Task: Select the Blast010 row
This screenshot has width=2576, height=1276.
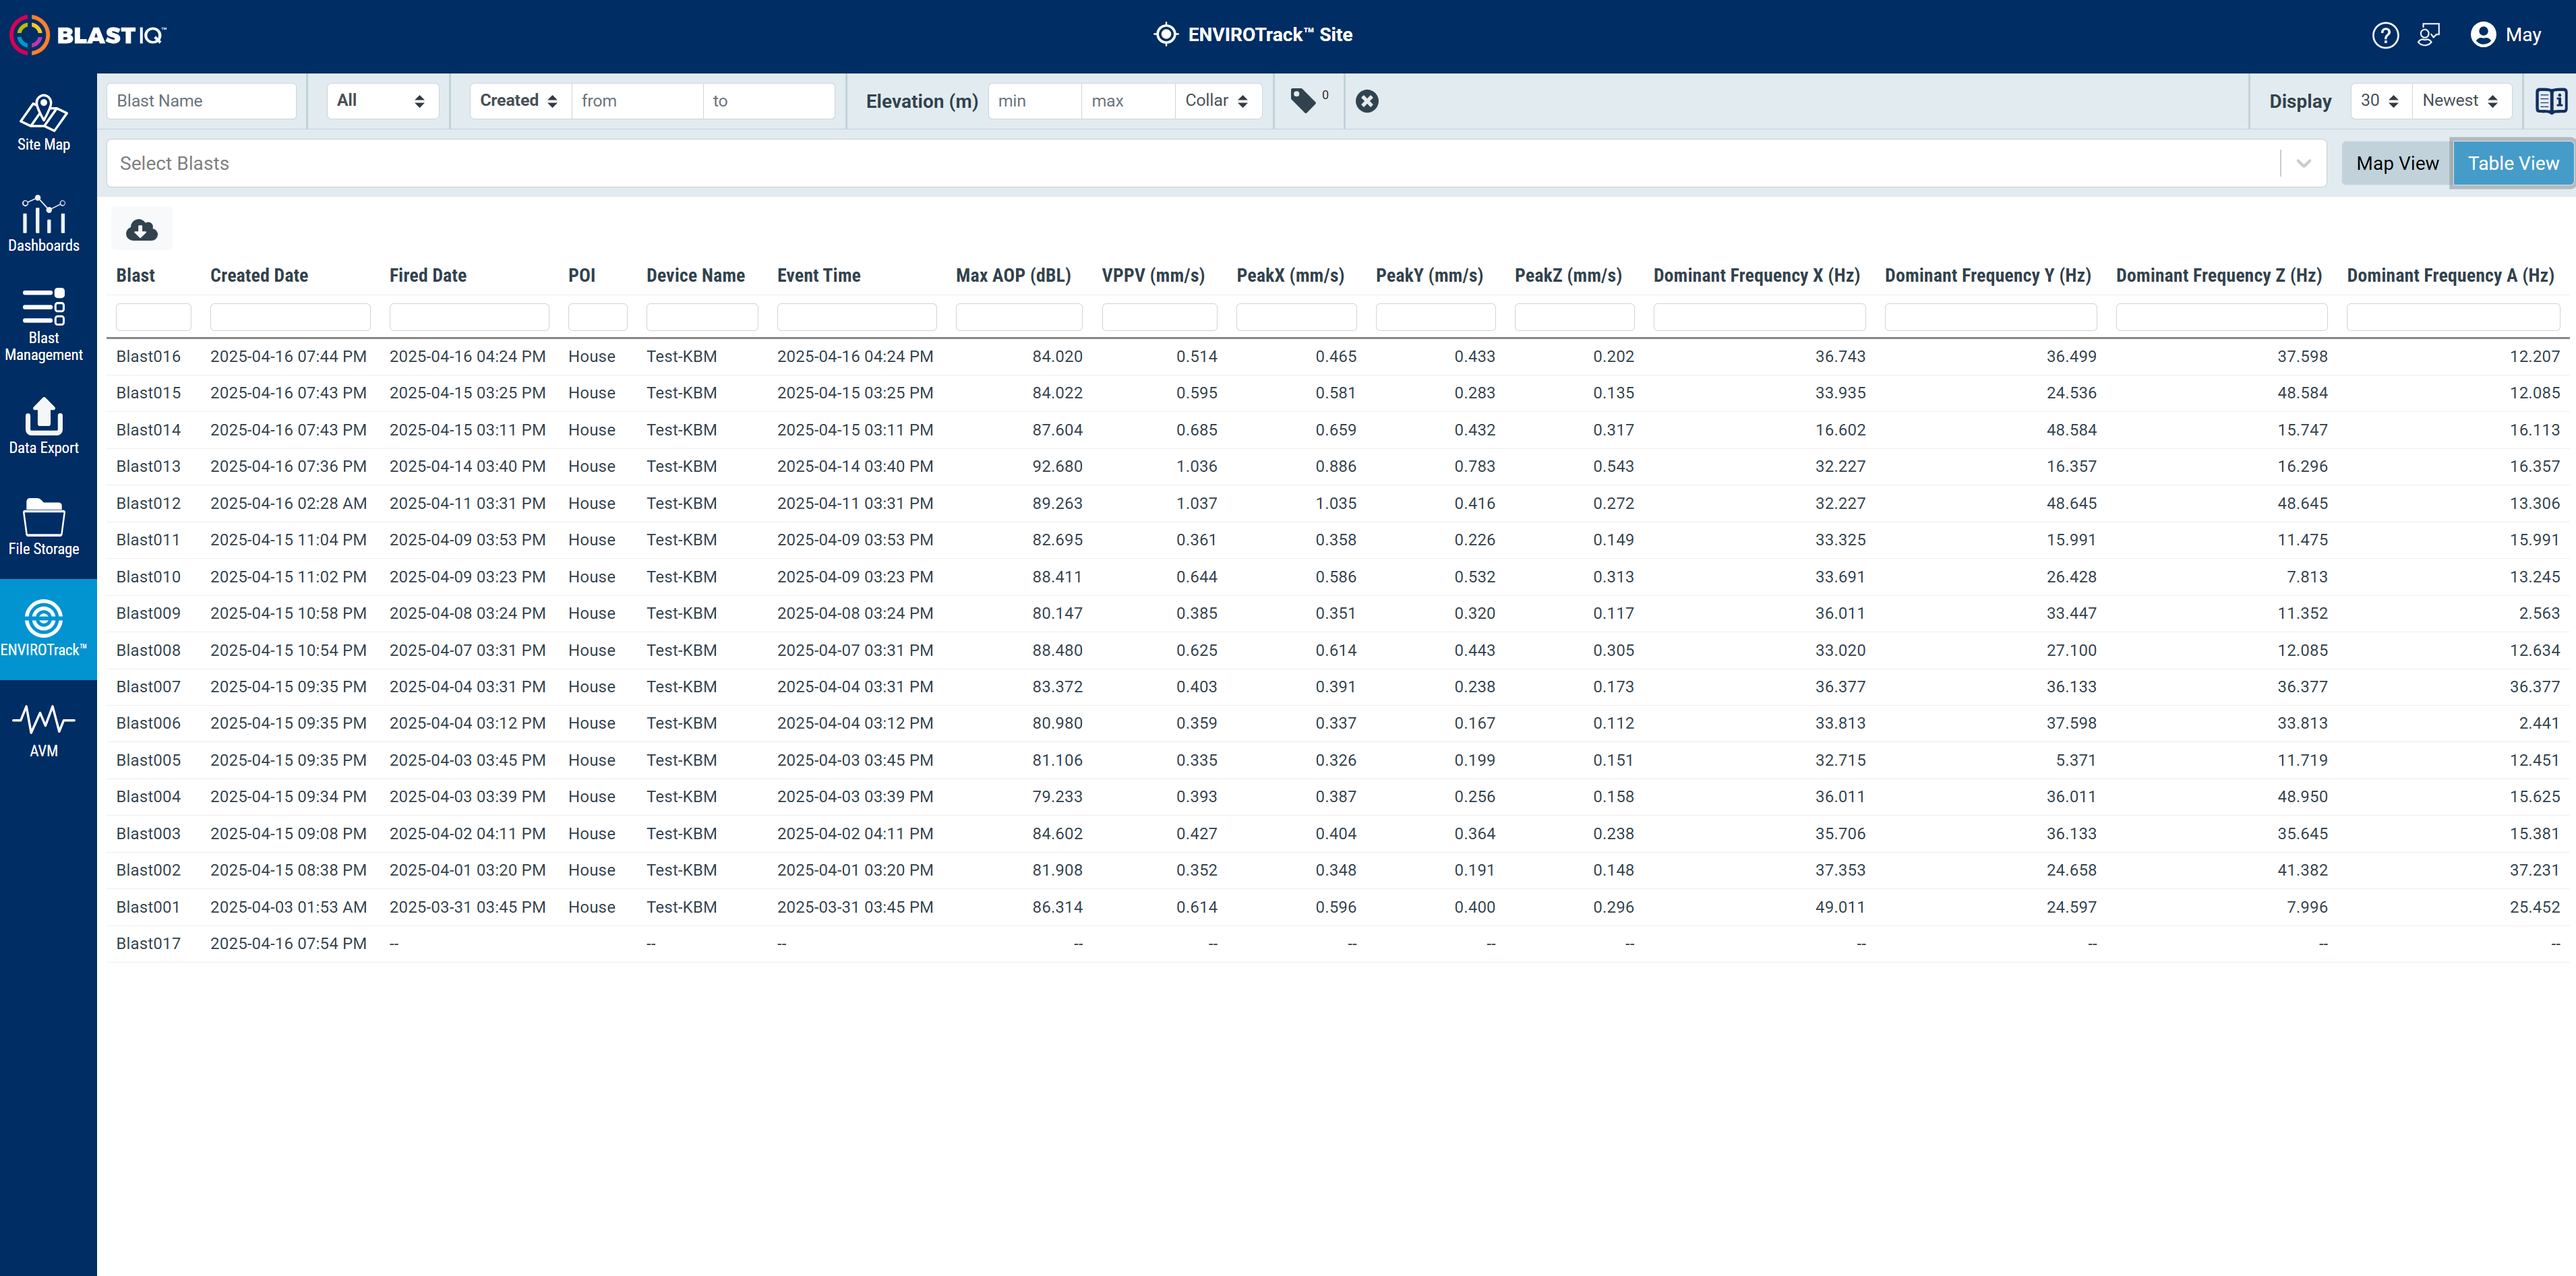Action: point(1338,577)
